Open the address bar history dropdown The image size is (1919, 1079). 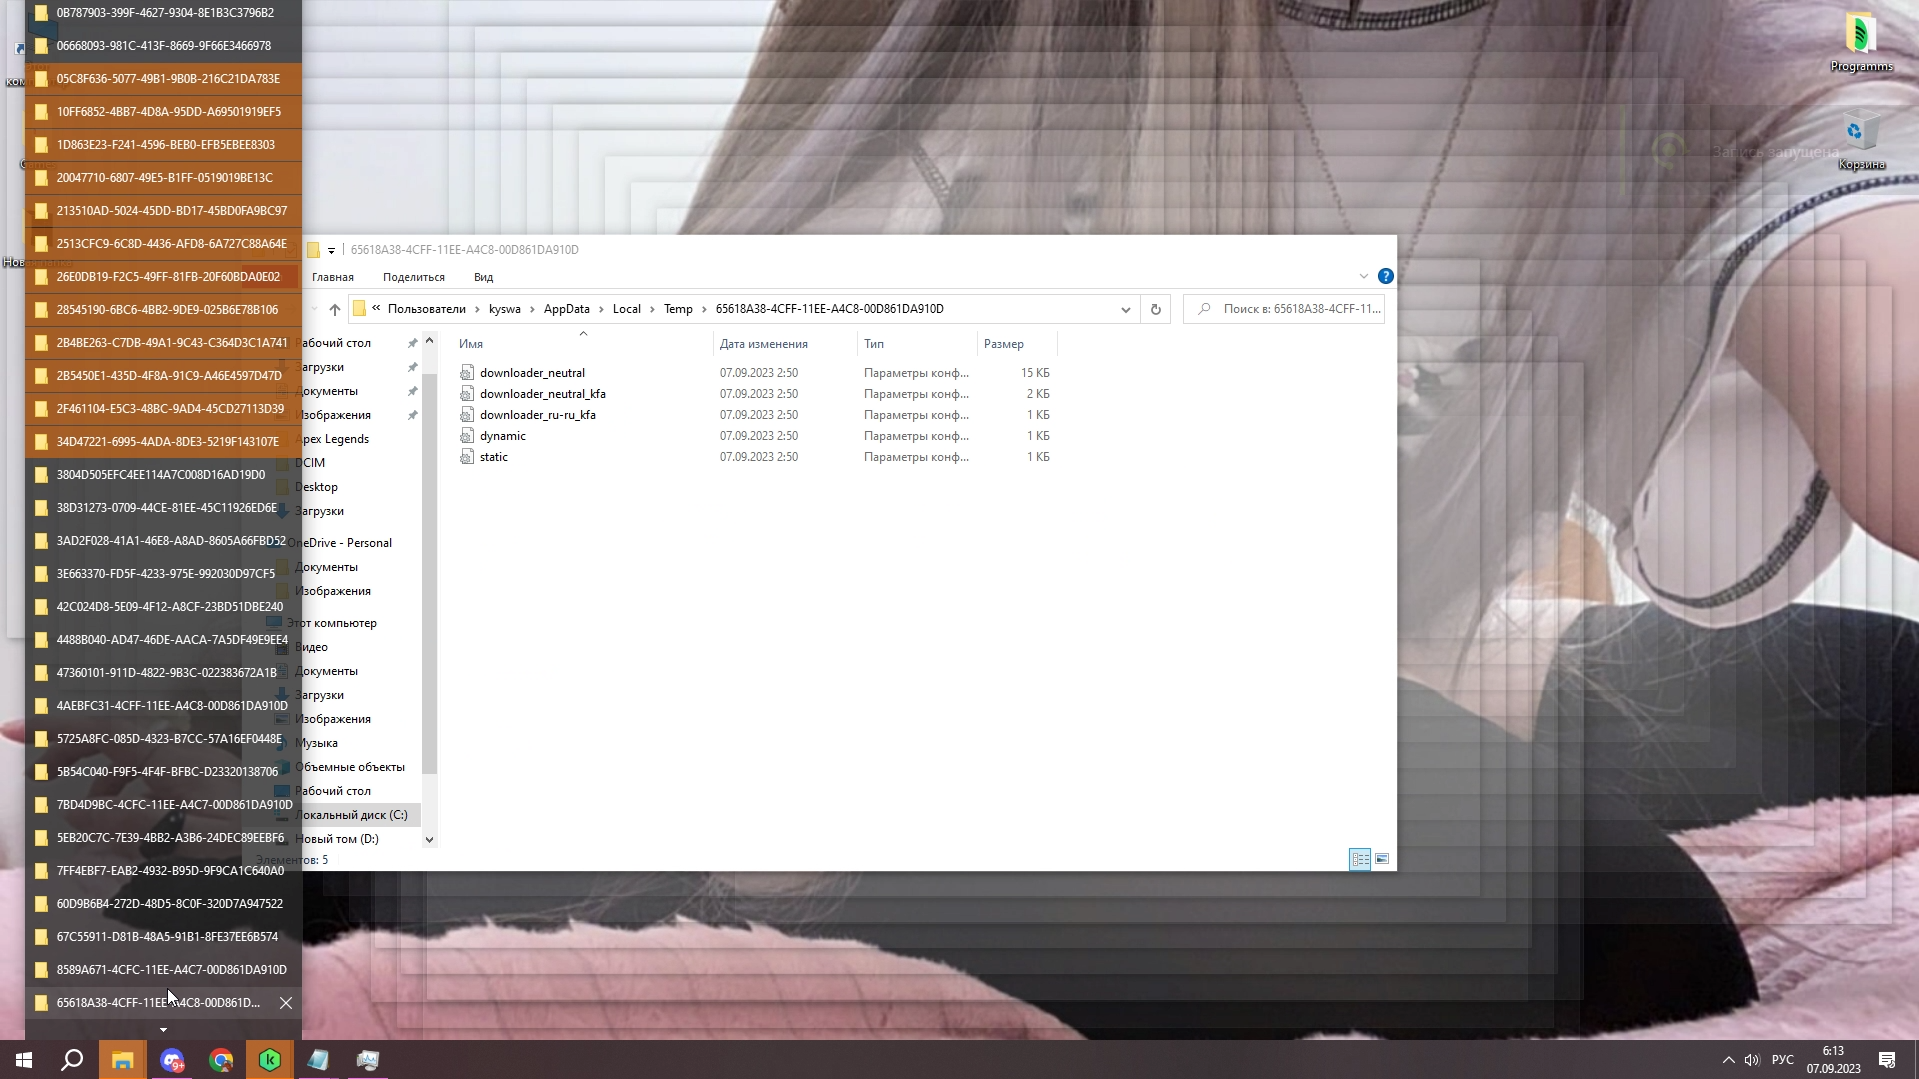tap(1126, 309)
